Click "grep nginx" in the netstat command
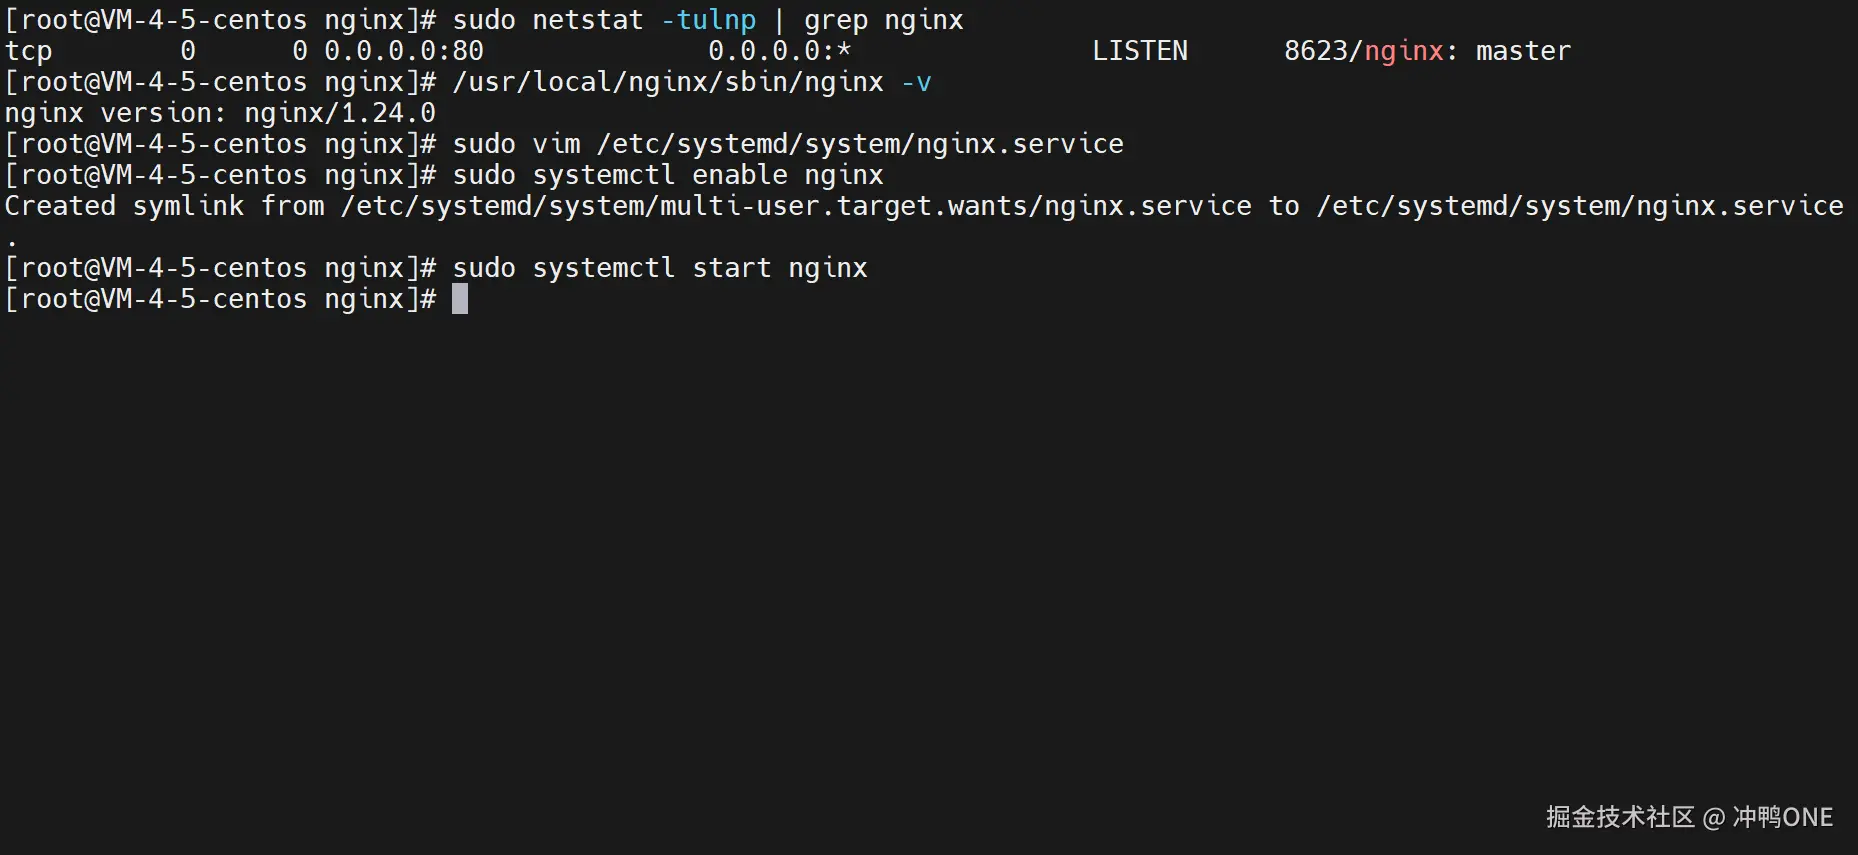Screen dimensions: 1858x855 [x=883, y=20]
